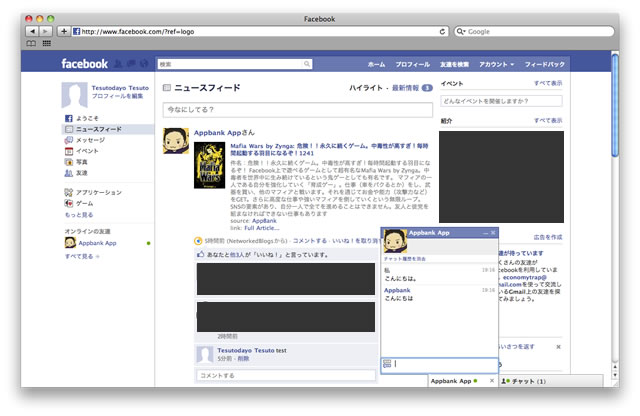The height and width of the screenshot is (416, 640).
Task: Click the facebook logo in header
Action: click(x=84, y=64)
